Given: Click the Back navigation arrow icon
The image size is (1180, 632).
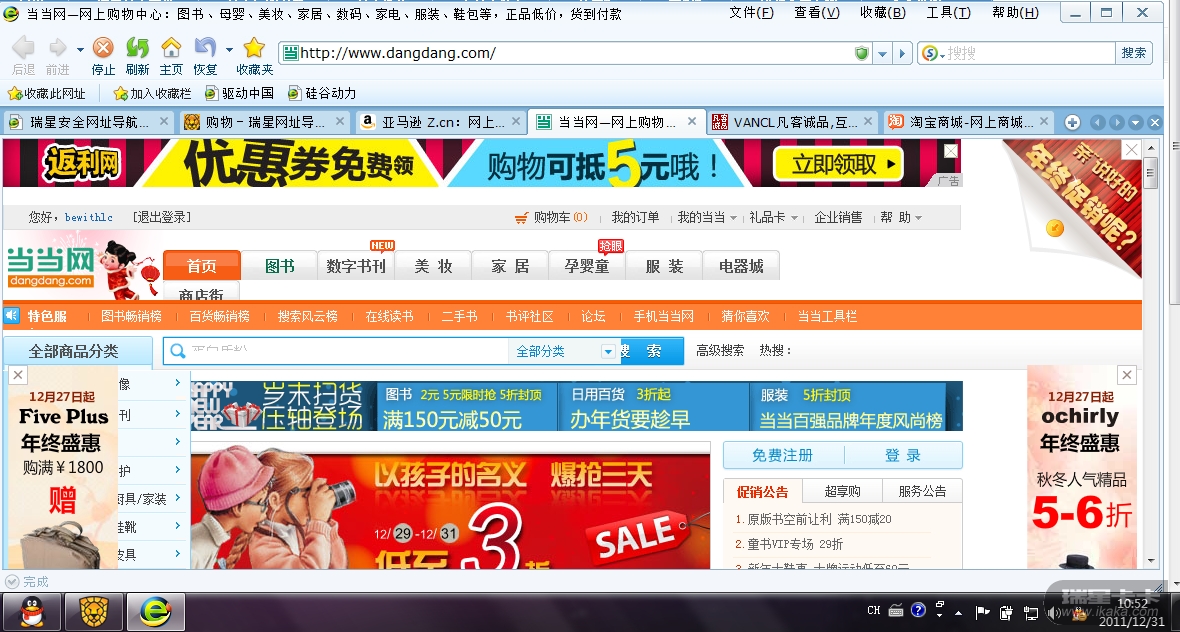Looking at the screenshot, I should (23, 48).
